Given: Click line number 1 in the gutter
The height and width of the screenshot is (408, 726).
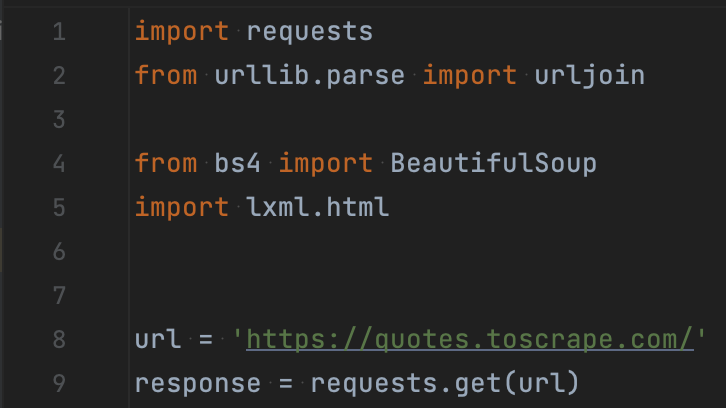Looking at the screenshot, I should coord(59,32).
